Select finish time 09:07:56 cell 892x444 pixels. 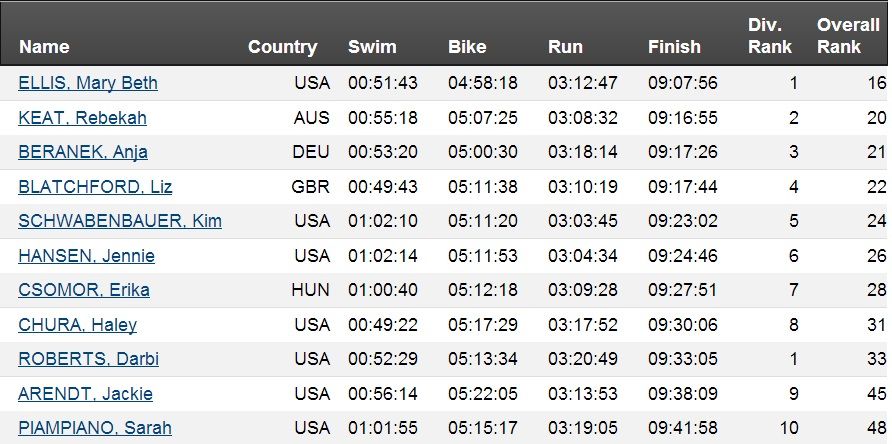683,83
